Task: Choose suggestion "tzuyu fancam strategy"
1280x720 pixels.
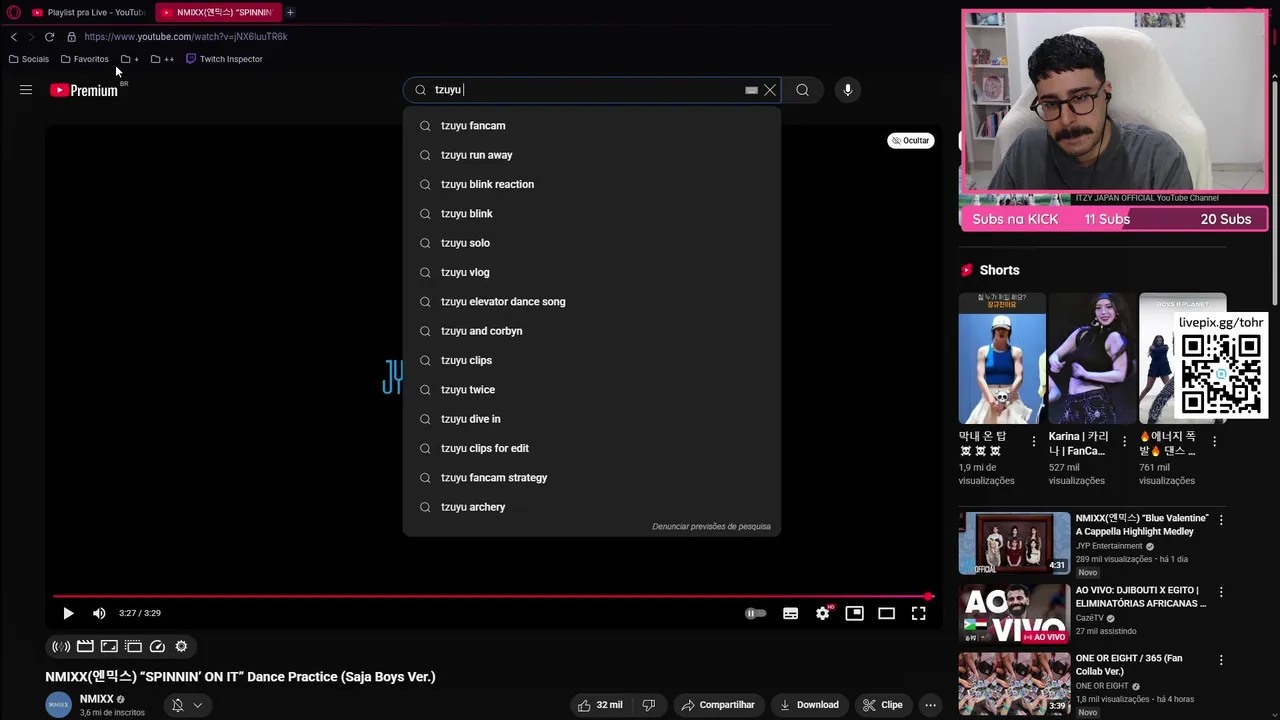Action: (x=592, y=478)
